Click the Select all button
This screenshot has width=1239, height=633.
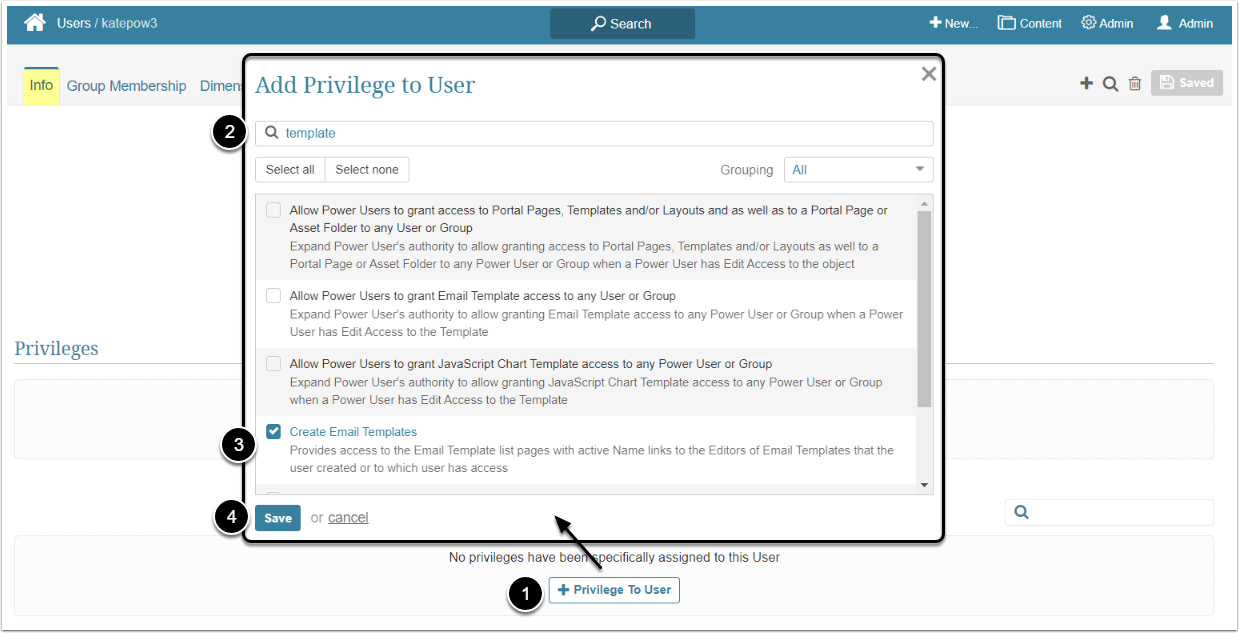[290, 170]
